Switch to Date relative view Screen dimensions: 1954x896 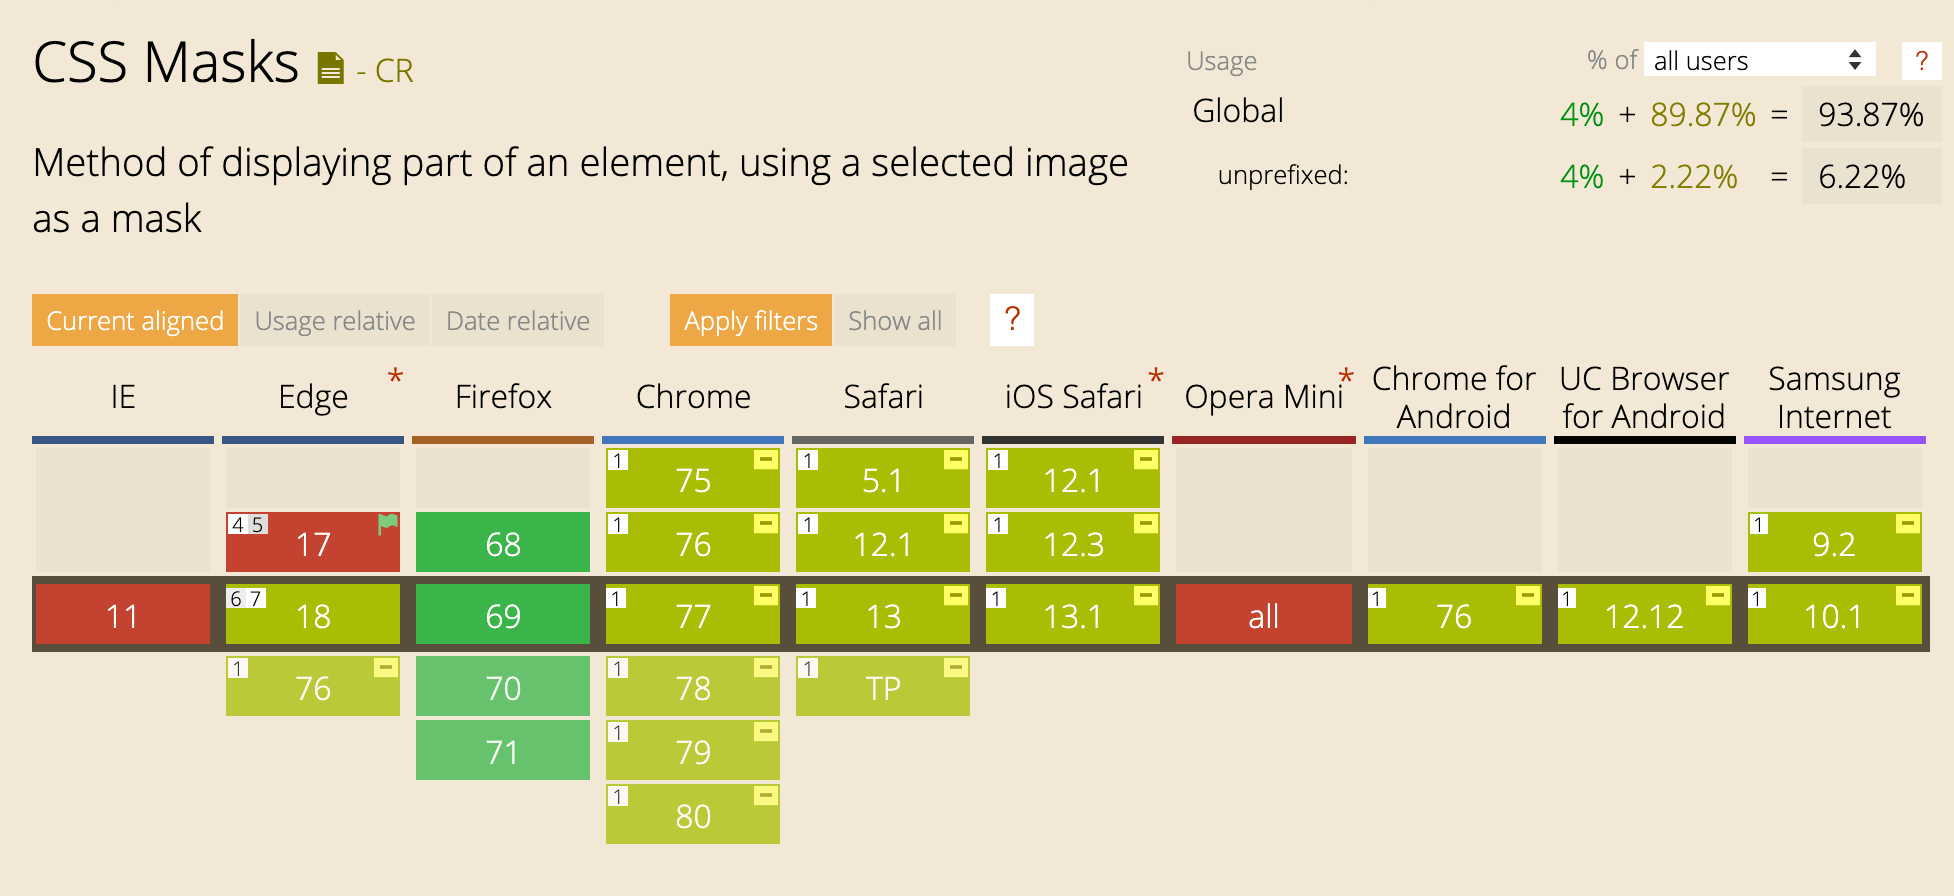point(518,320)
